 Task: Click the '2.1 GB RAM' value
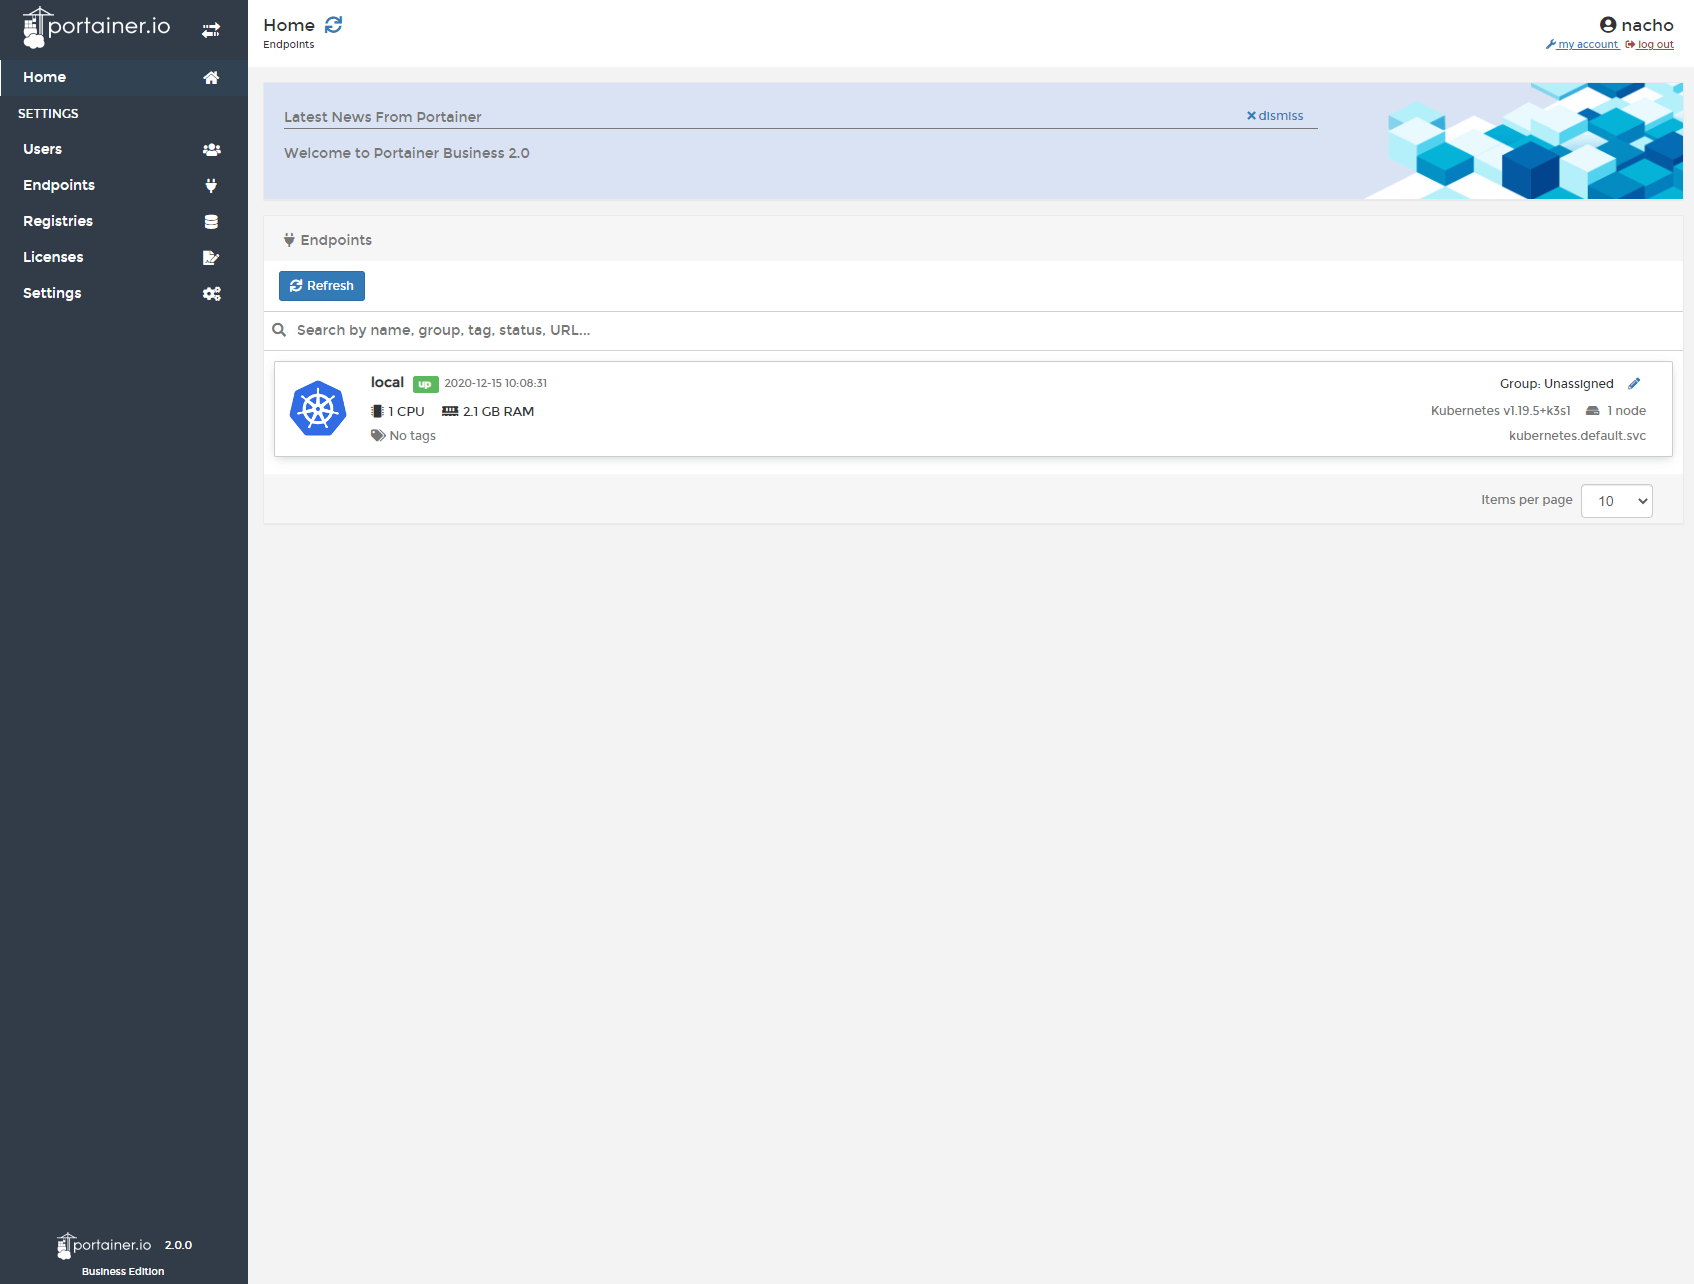[498, 411]
